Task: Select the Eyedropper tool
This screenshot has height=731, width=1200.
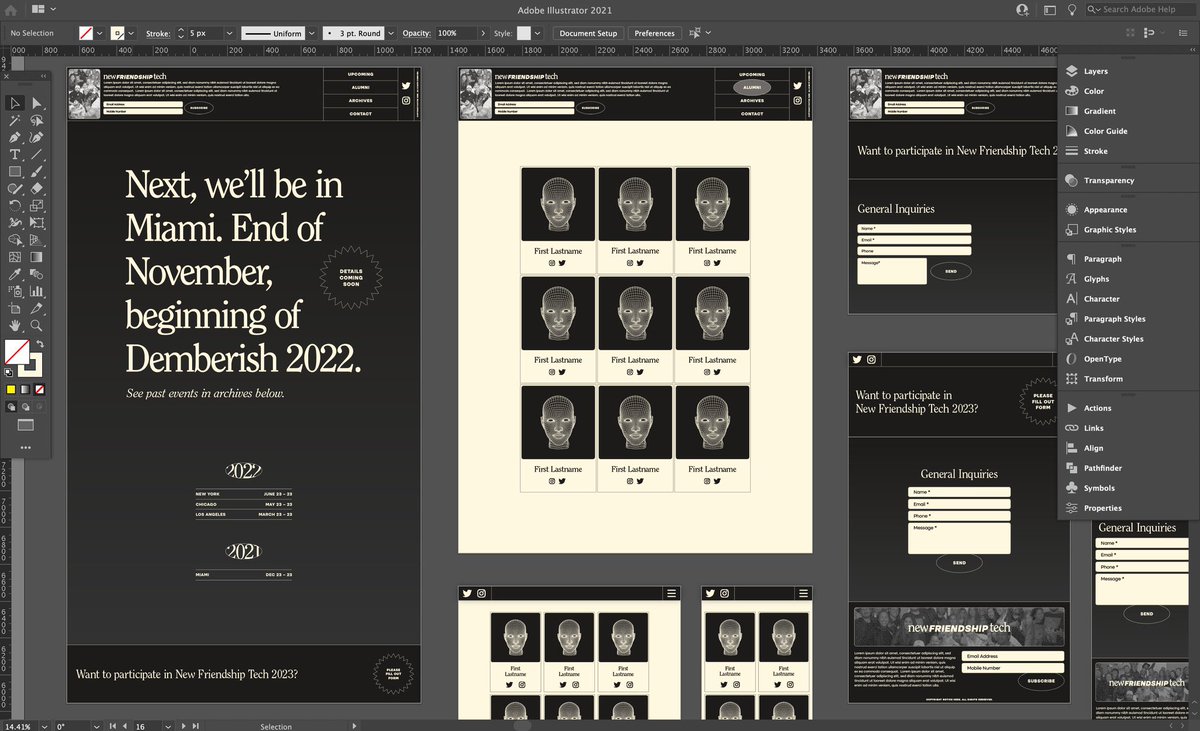Action: [x=16, y=273]
